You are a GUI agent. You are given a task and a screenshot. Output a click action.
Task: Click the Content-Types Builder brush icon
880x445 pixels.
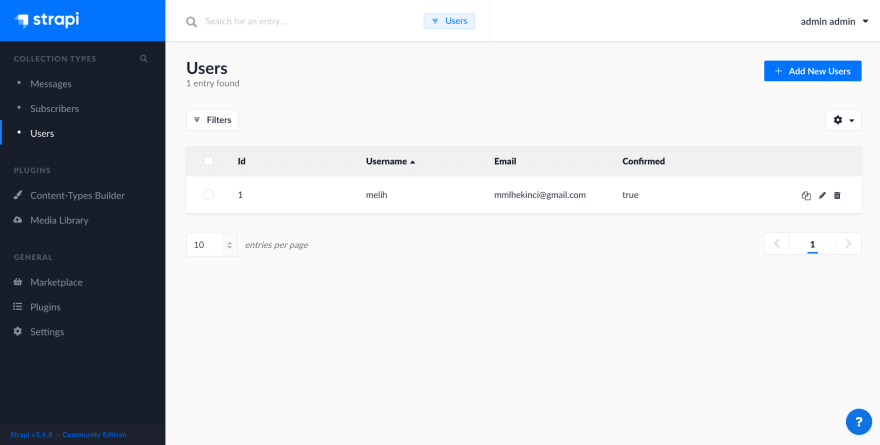[18, 195]
